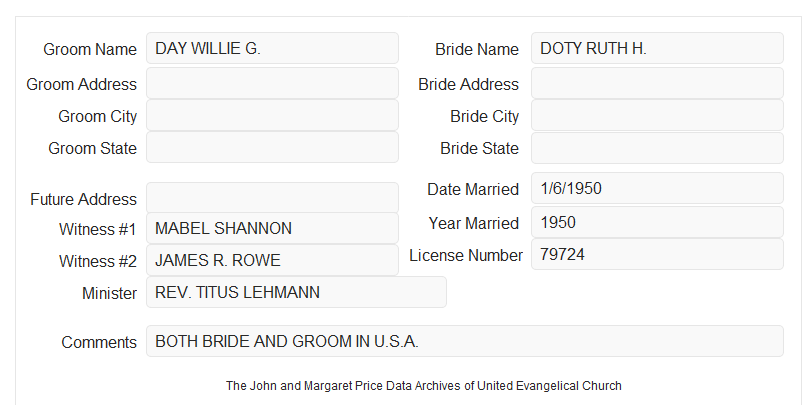The width and height of the screenshot is (805, 405).
Task: Focus the empty Groom Address field
Action: coord(272,83)
